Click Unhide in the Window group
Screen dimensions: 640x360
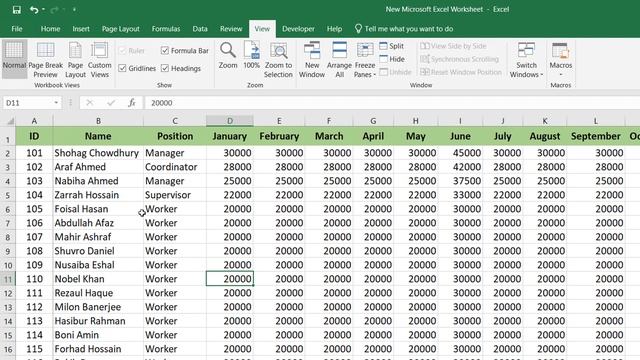point(395,72)
